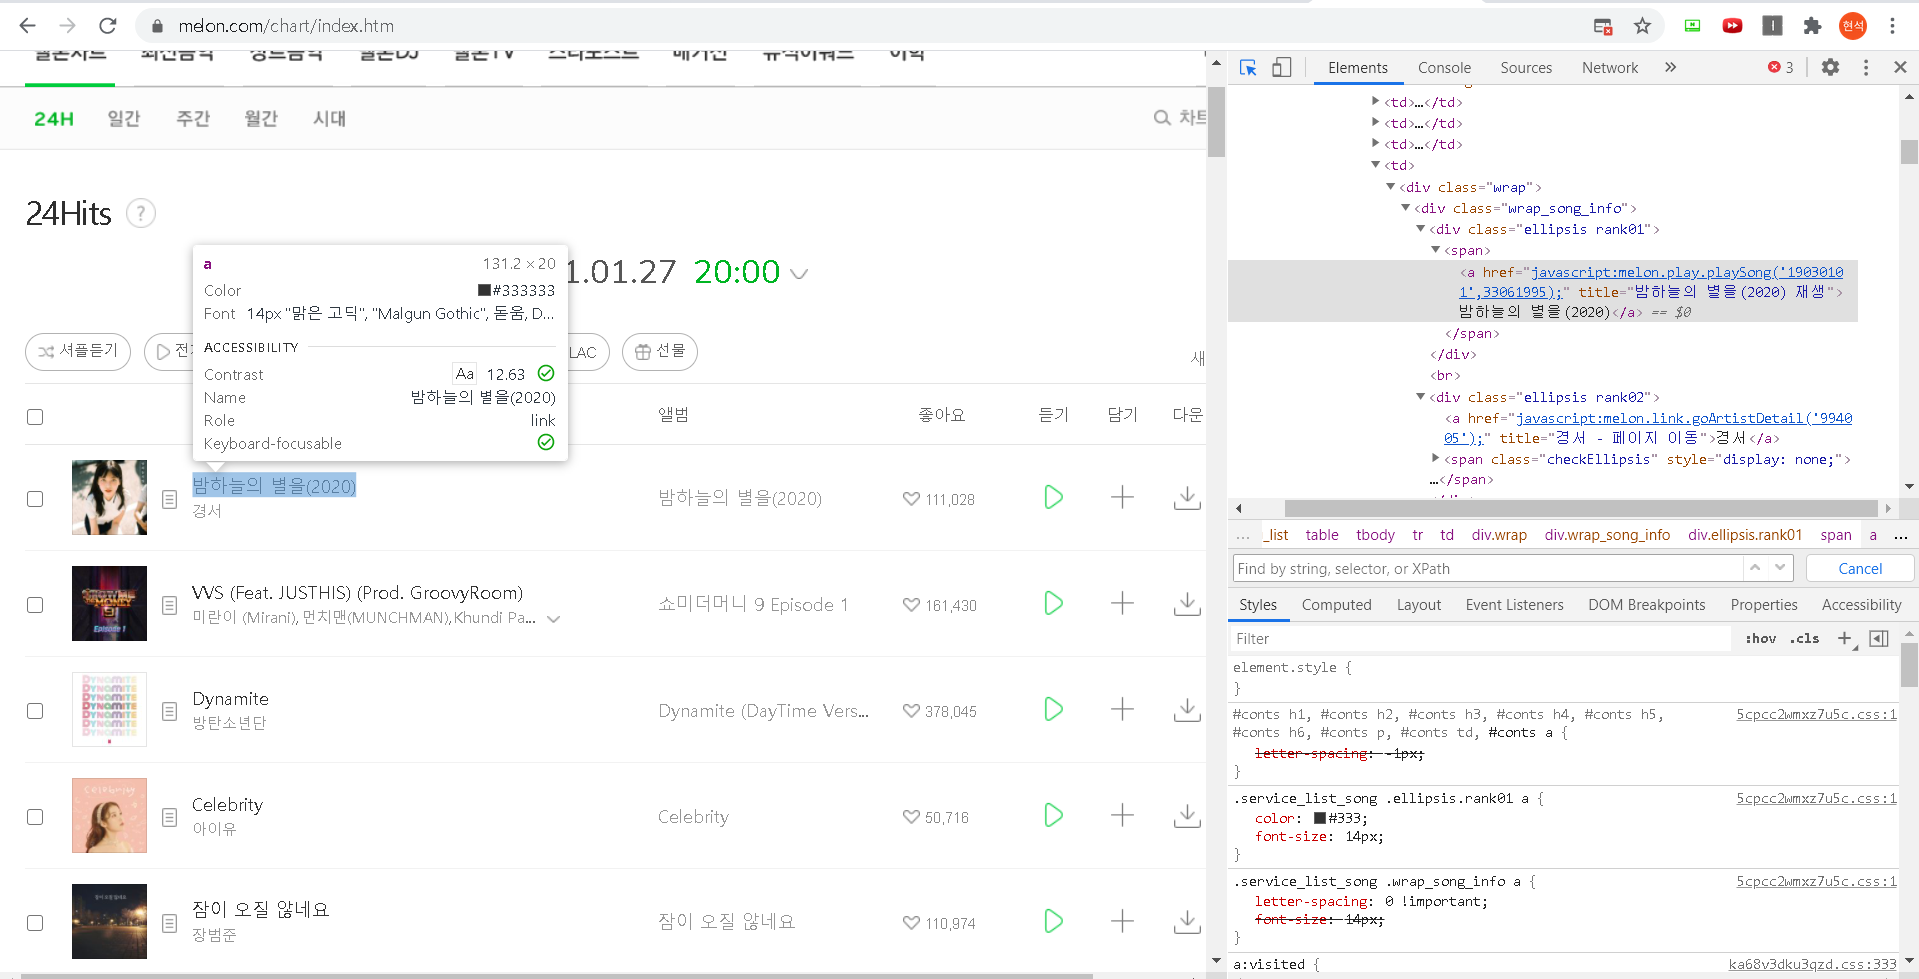Screen dimensions: 1919x979
Task: Open the Computed styles tab
Action: (1336, 605)
